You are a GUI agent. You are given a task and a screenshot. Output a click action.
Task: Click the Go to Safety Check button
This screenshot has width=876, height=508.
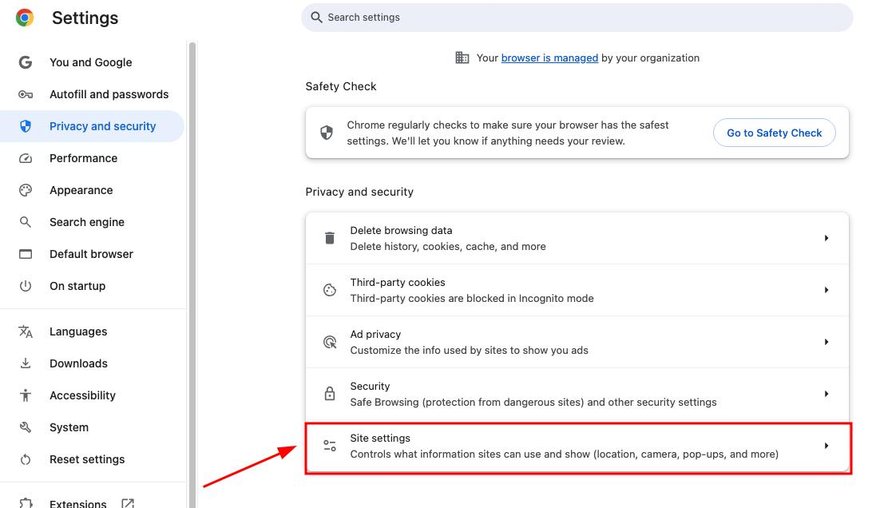(x=774, y=133)
